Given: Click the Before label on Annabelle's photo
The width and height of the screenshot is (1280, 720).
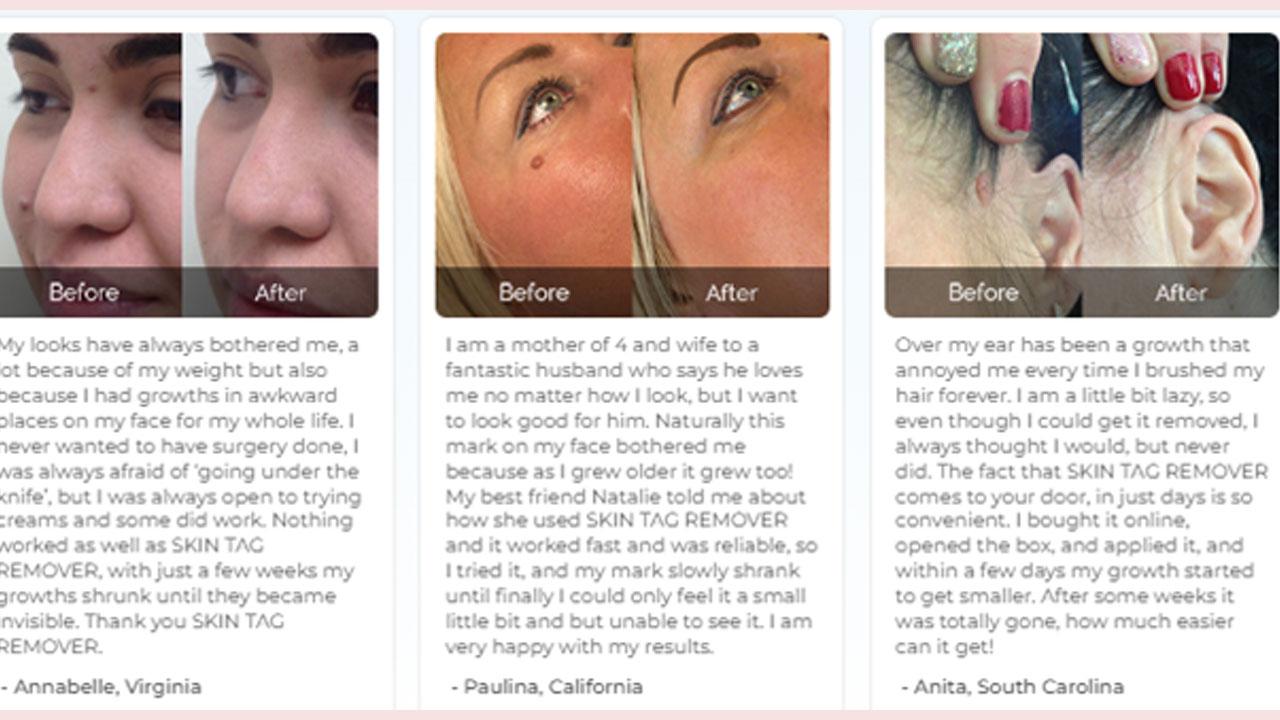Looking at the screenshot, I should pyautogui.click(x=84, y=293).
